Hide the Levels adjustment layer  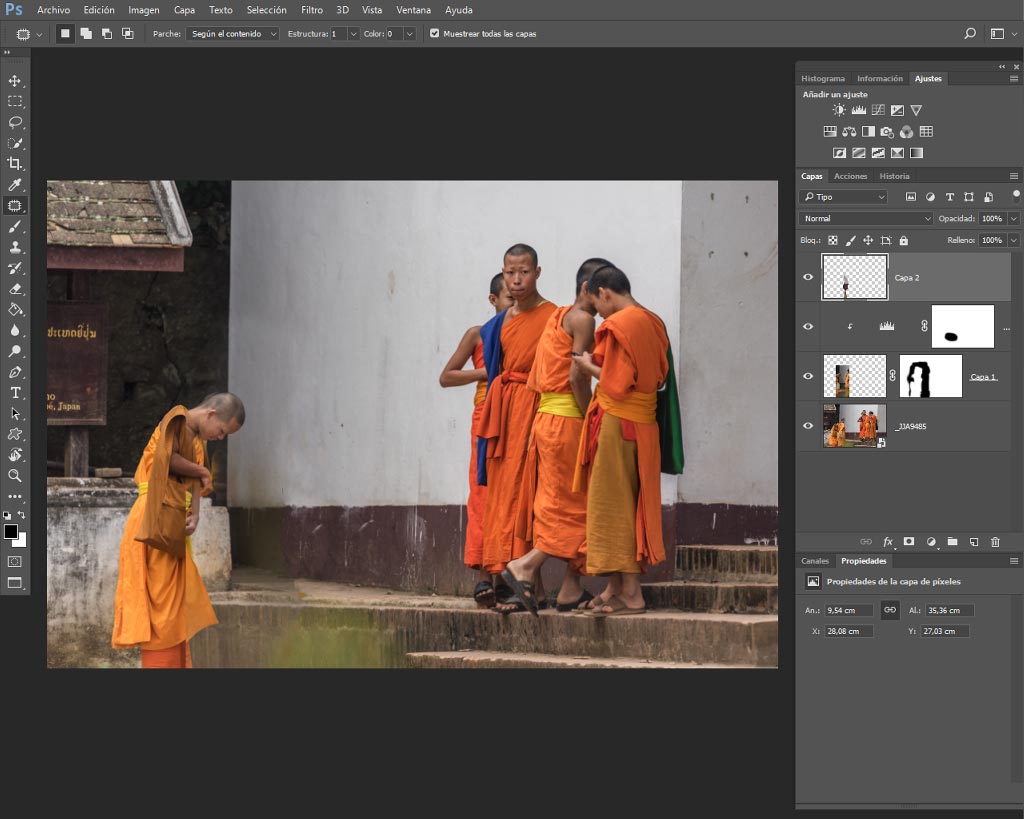pyautogui.click(x=808, y=327)
